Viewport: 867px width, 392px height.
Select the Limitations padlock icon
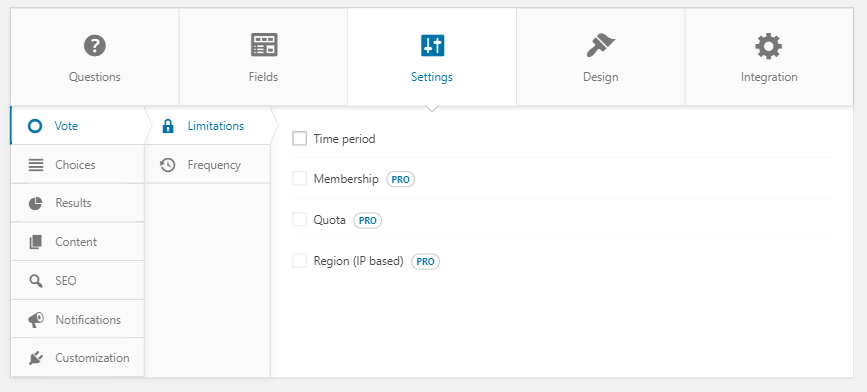pos(168,126)
